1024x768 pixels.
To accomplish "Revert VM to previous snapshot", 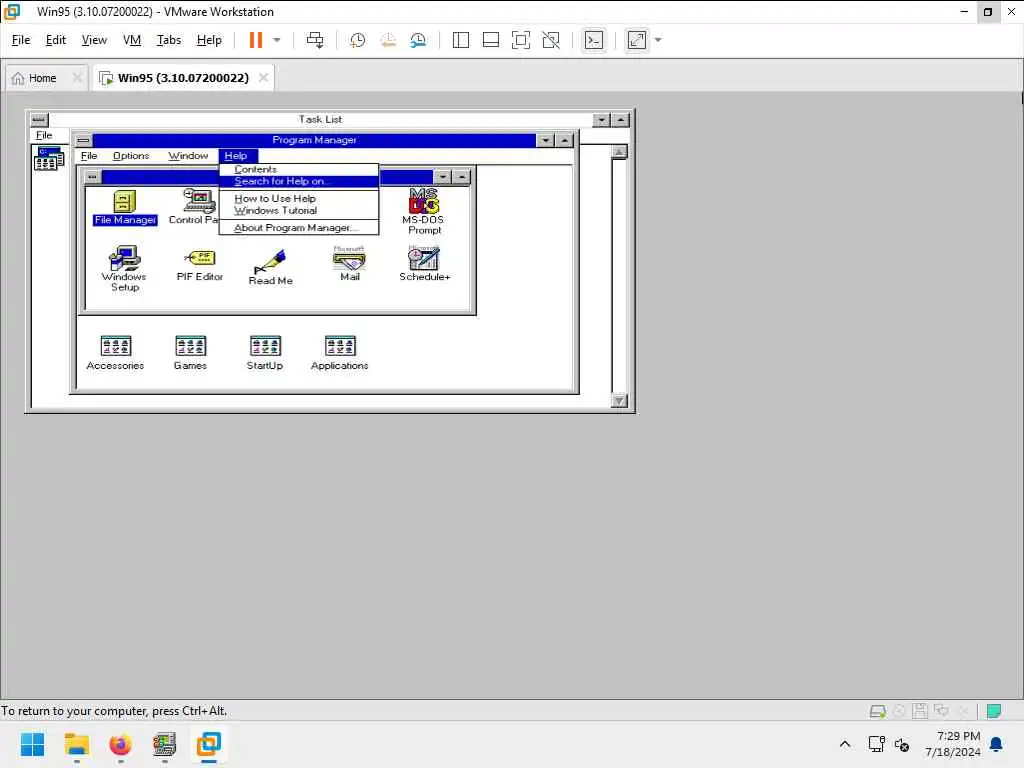I will pyautogui.click(x=388, y=40).
